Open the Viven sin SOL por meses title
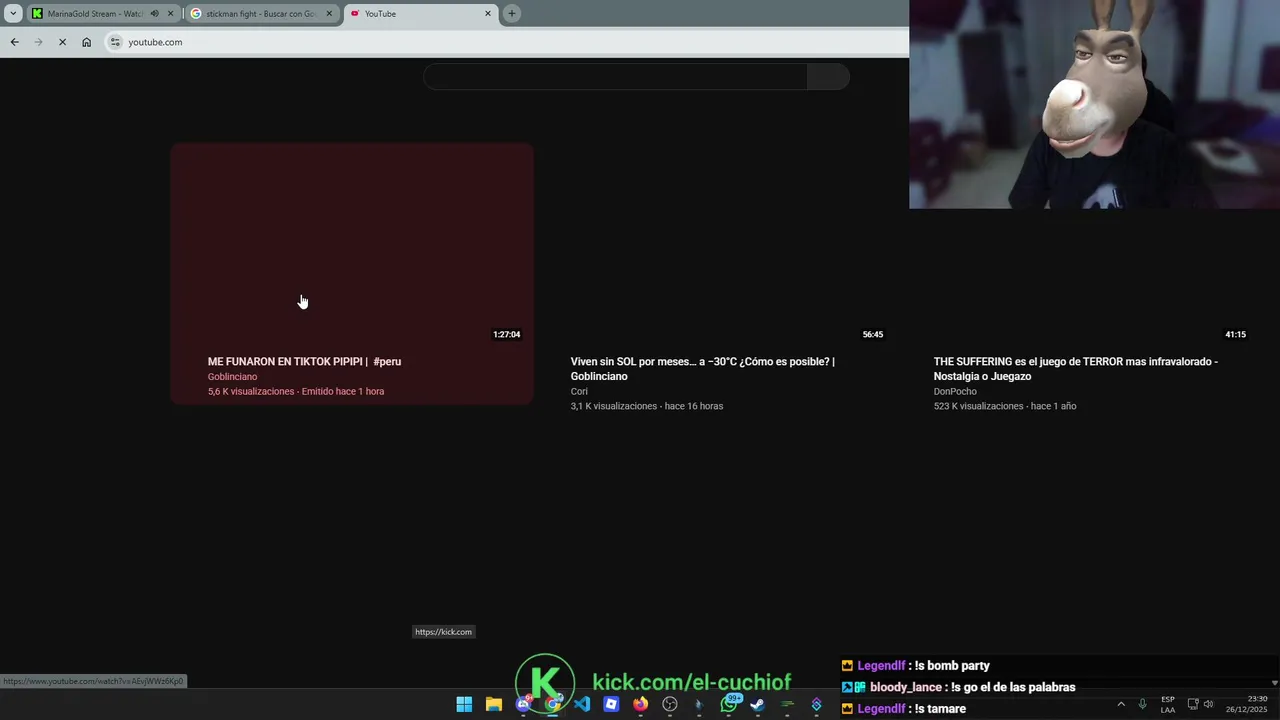Screen dimensions: 1280x720 [x=702, y=369]
